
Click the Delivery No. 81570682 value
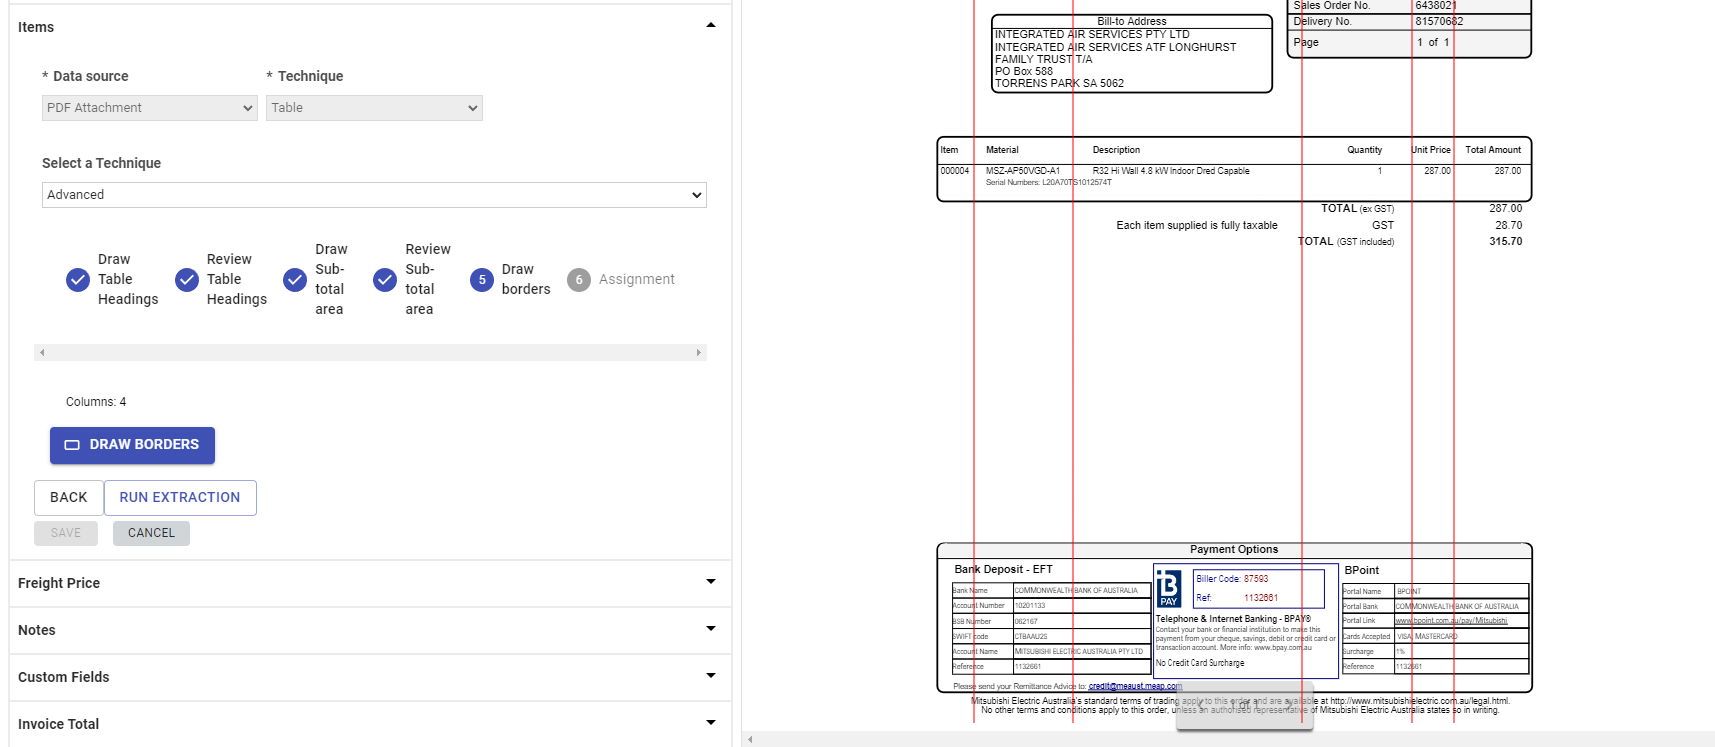tap(1439, 21)
